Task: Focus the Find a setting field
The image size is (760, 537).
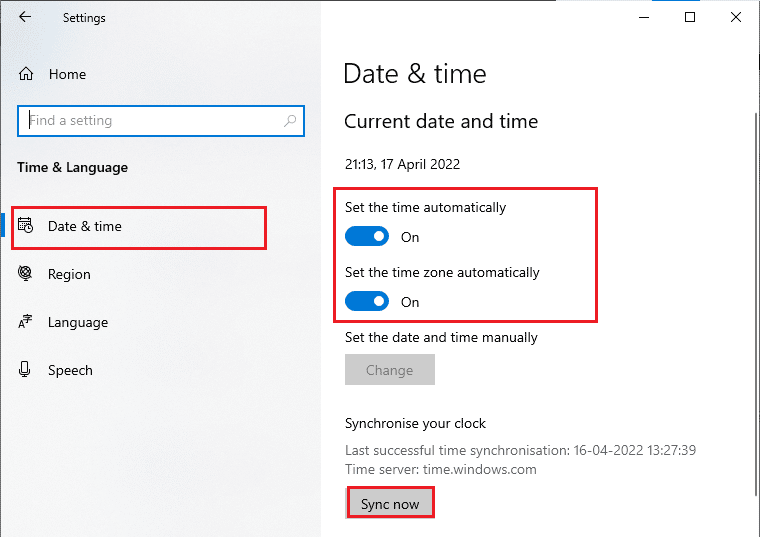Action: click(161, 121)
